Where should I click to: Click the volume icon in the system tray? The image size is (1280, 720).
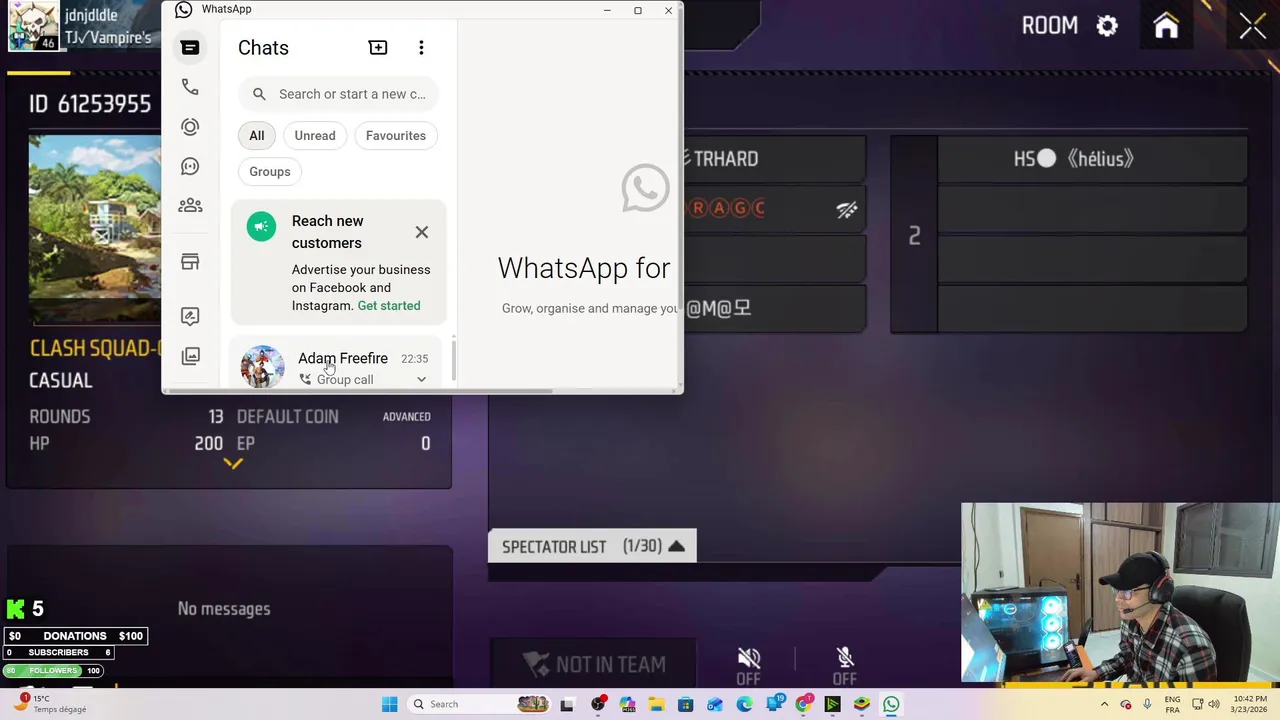(1216, 704)
